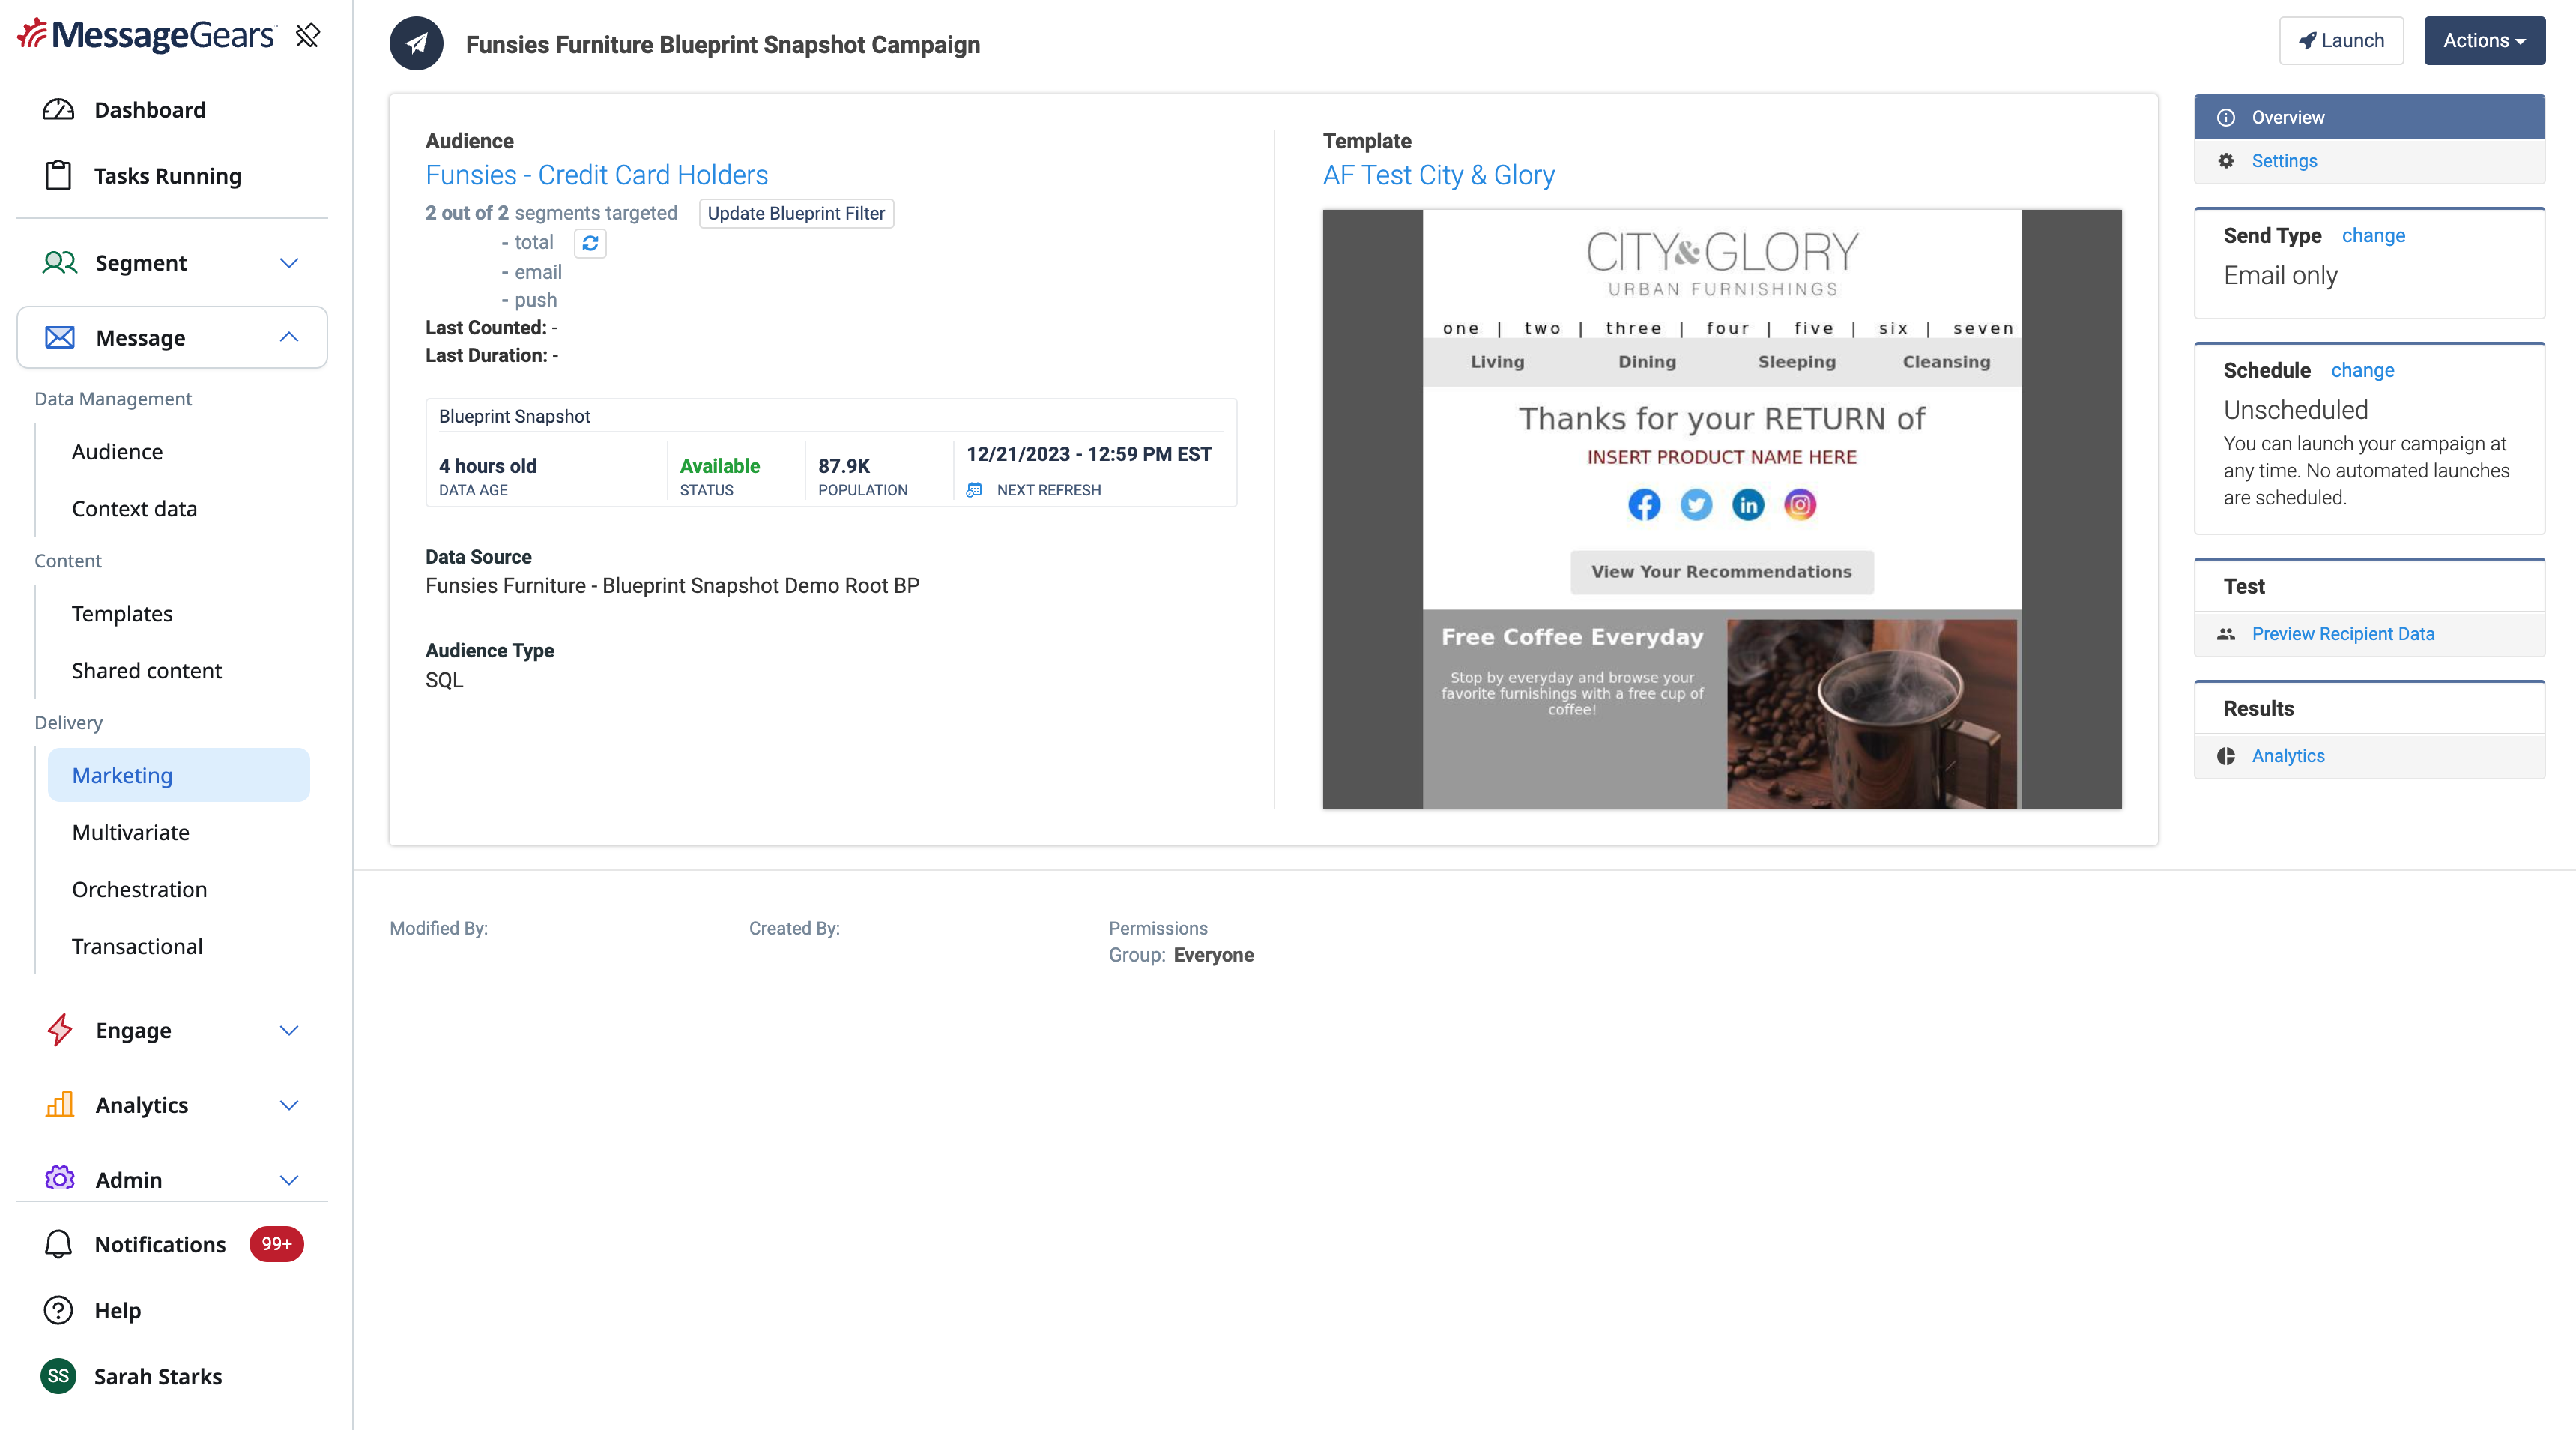Click the Overview info icon
Image resolution: width=2576 pixels, height=1430 pixels.
pyautogui.click(x=2226, y=118)
